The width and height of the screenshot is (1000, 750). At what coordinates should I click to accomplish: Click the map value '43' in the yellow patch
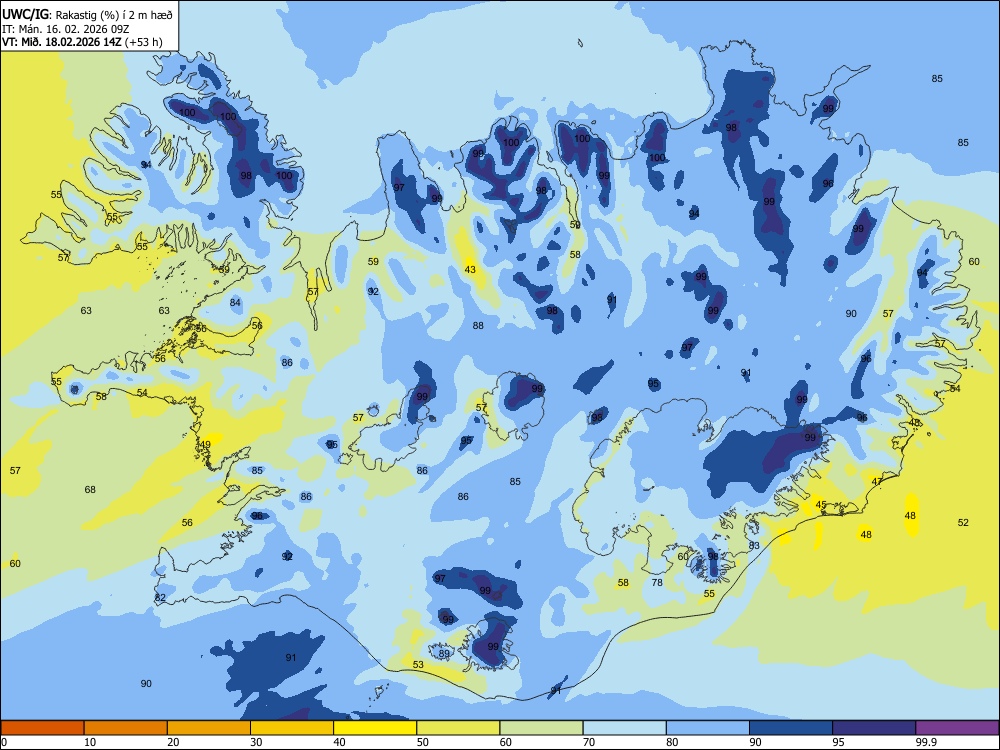[x=470, y=270]
